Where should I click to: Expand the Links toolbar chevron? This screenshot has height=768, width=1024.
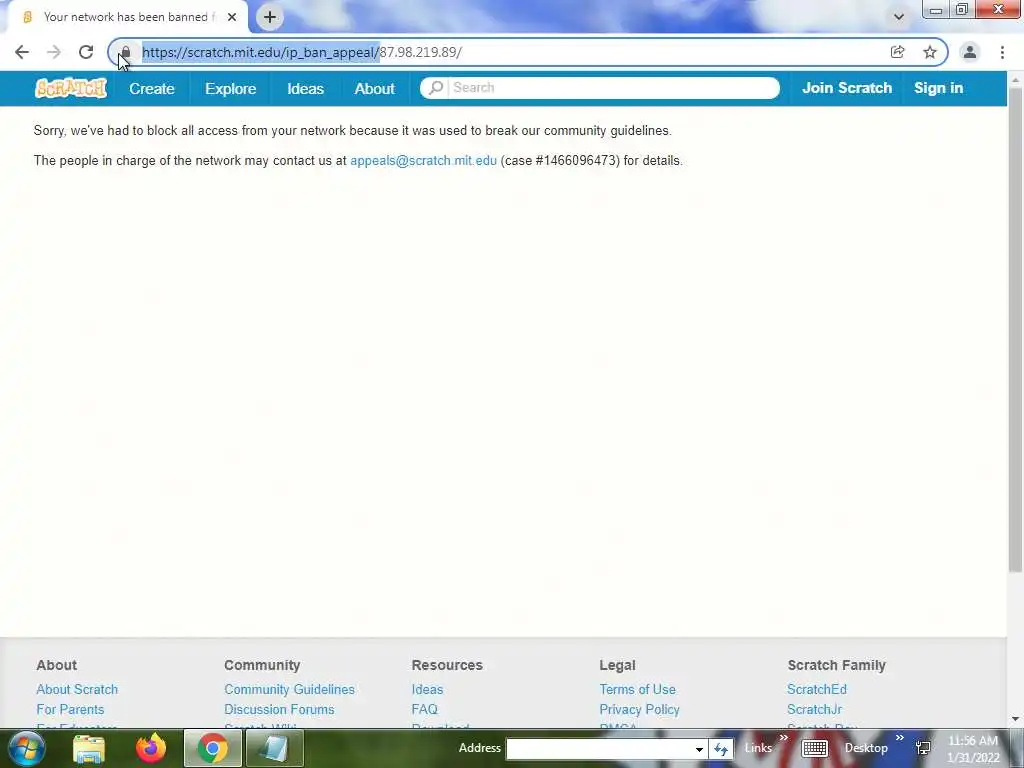(x=784, y=738)
